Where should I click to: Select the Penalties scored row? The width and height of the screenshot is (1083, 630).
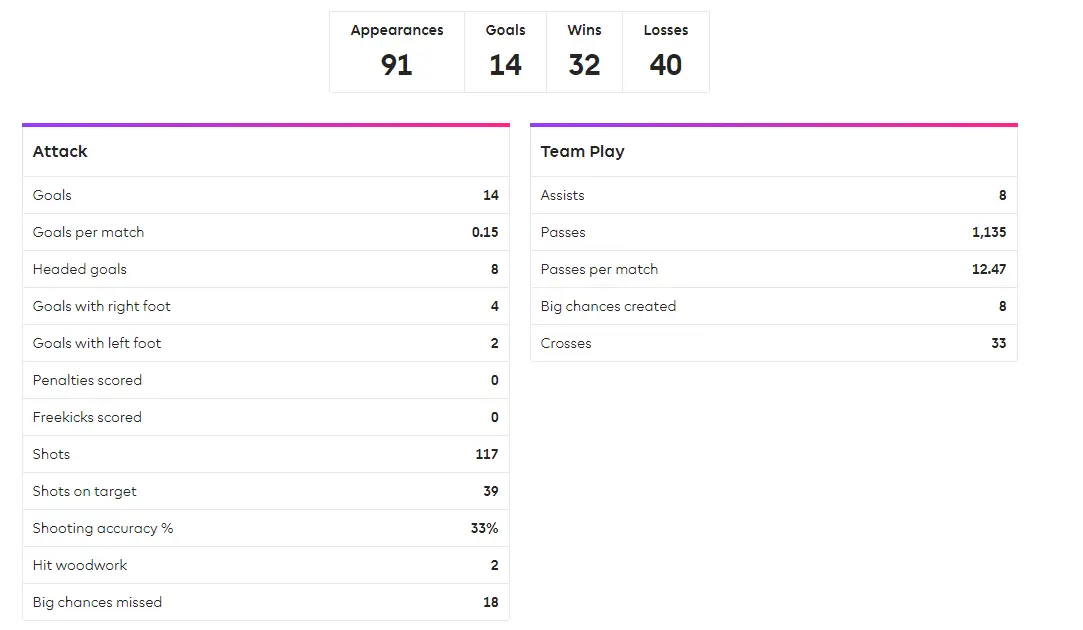(x=265, y=380)
